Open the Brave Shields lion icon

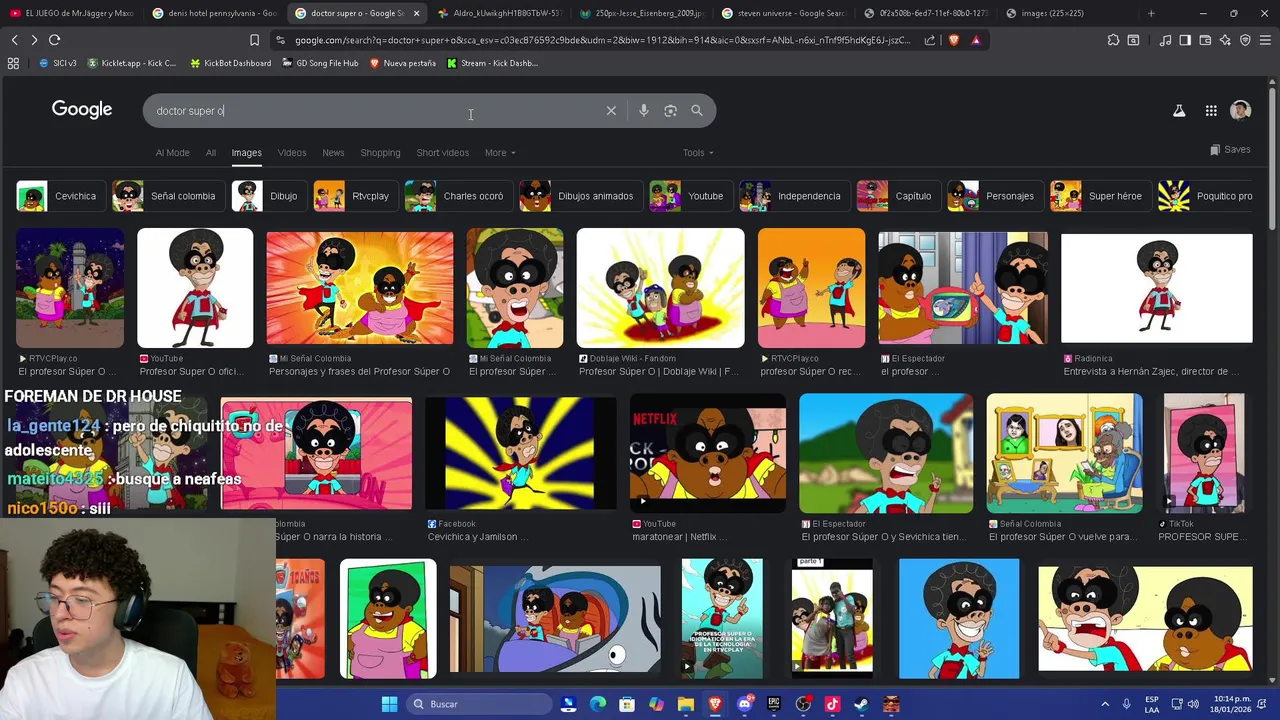[953, 40]
